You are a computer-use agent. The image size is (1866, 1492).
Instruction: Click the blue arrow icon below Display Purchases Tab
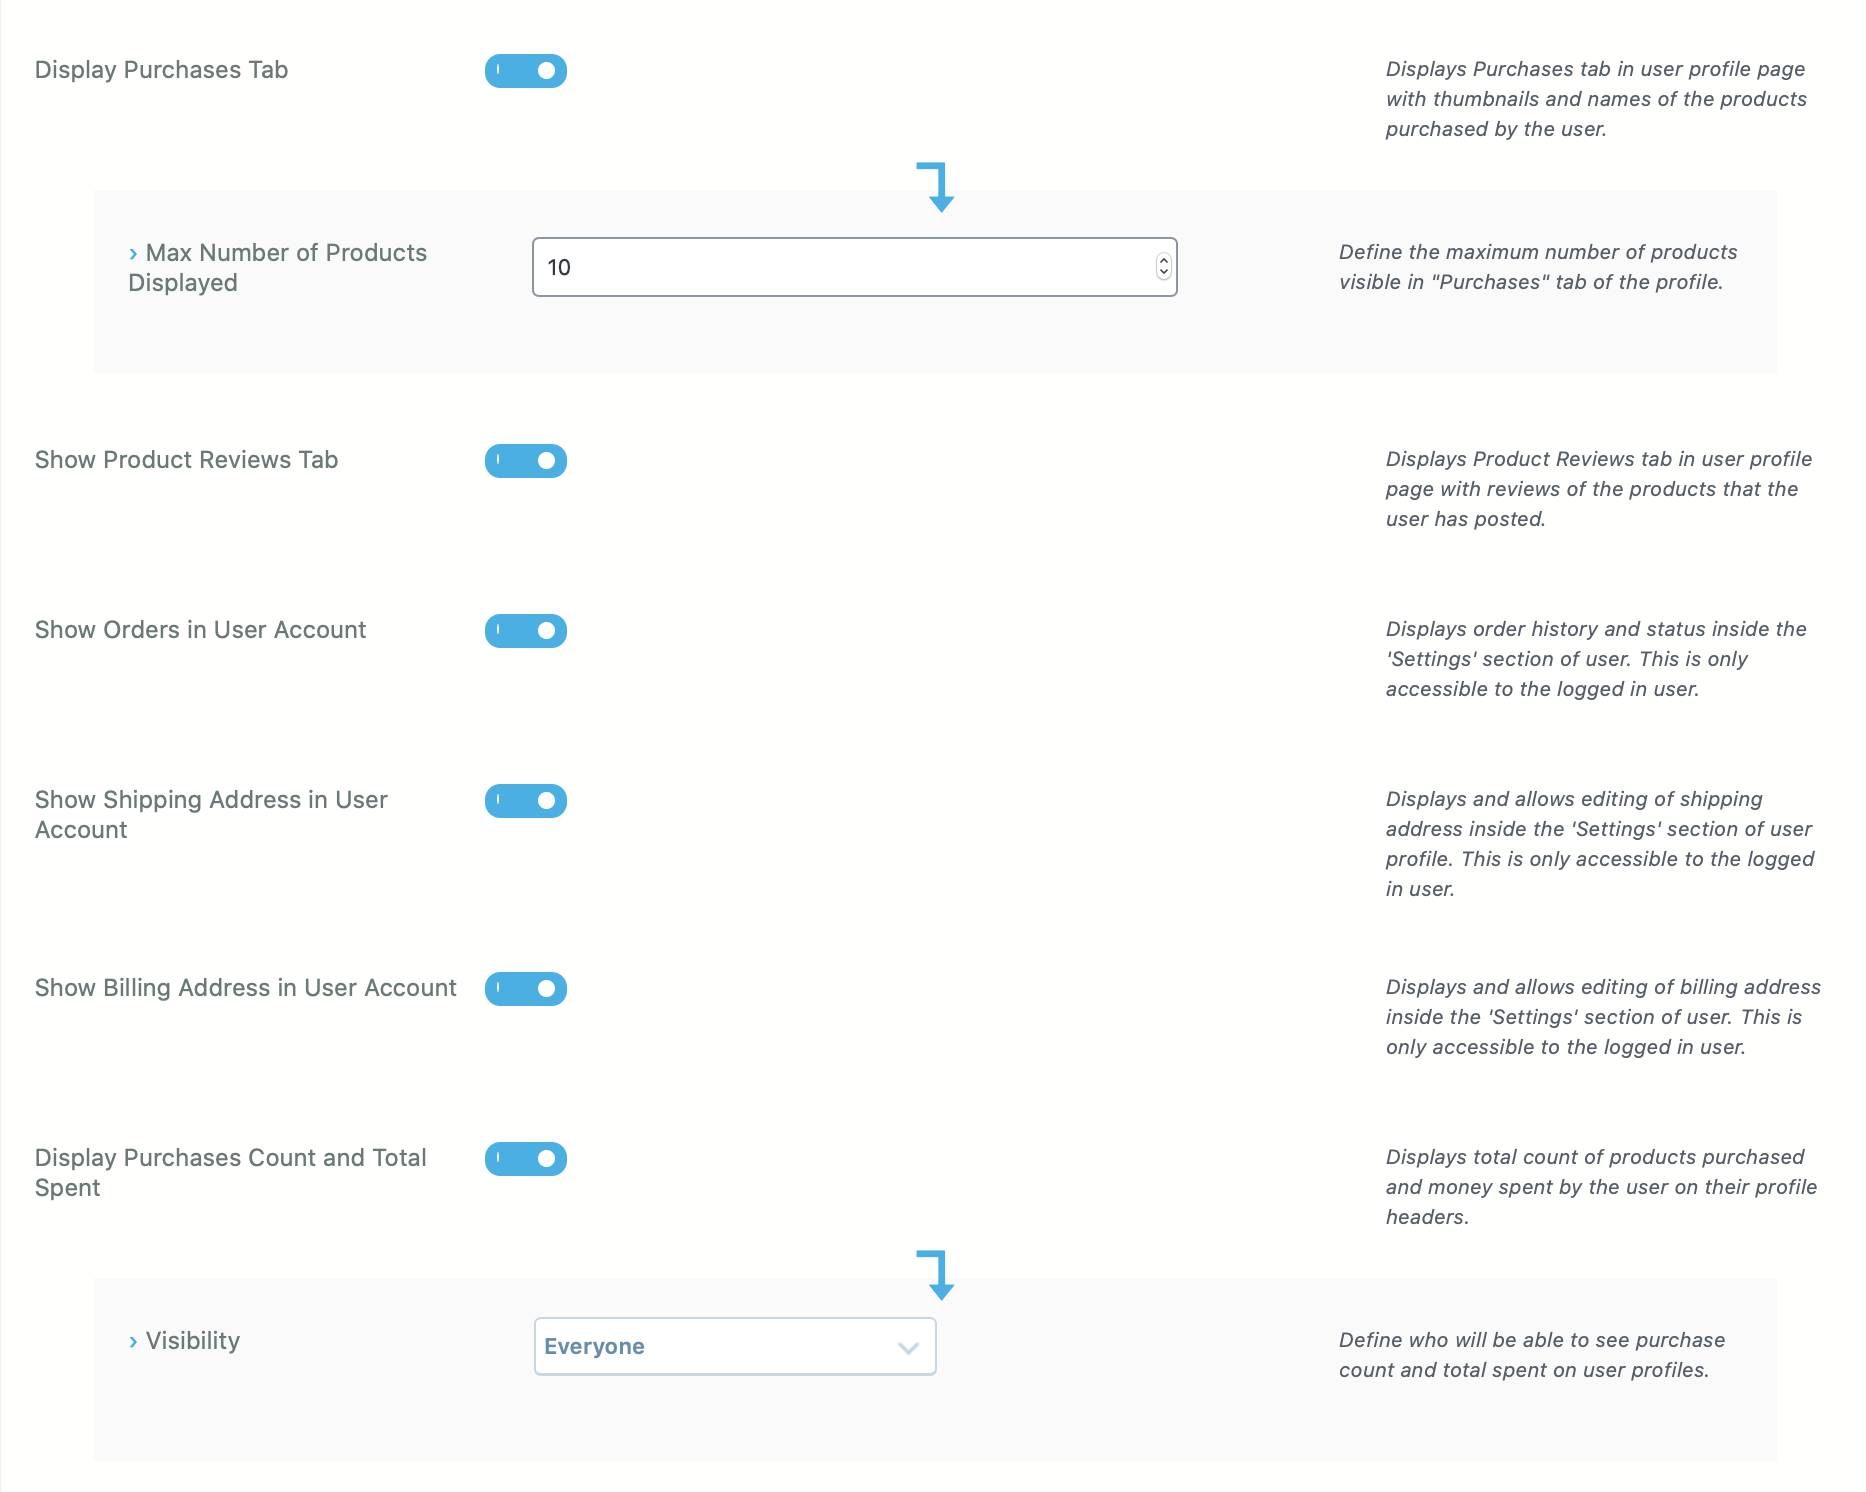click(937, 187)
